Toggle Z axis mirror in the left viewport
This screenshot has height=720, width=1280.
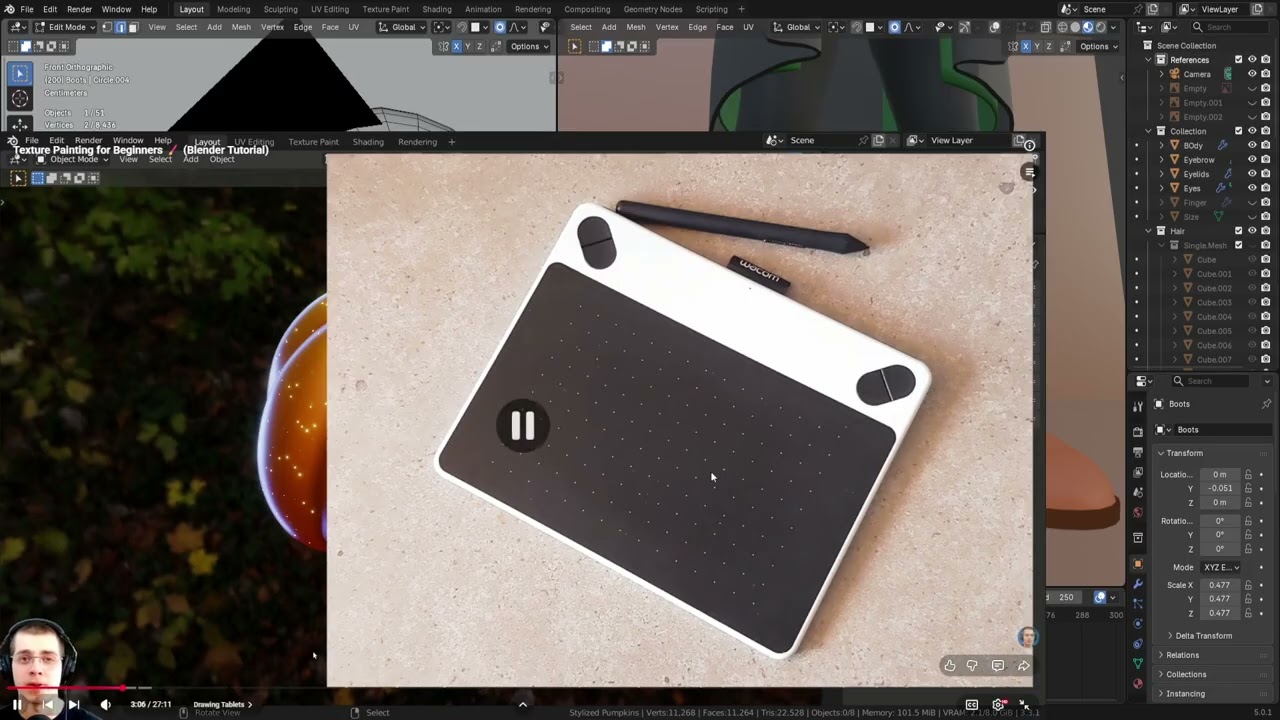point(479,46)
